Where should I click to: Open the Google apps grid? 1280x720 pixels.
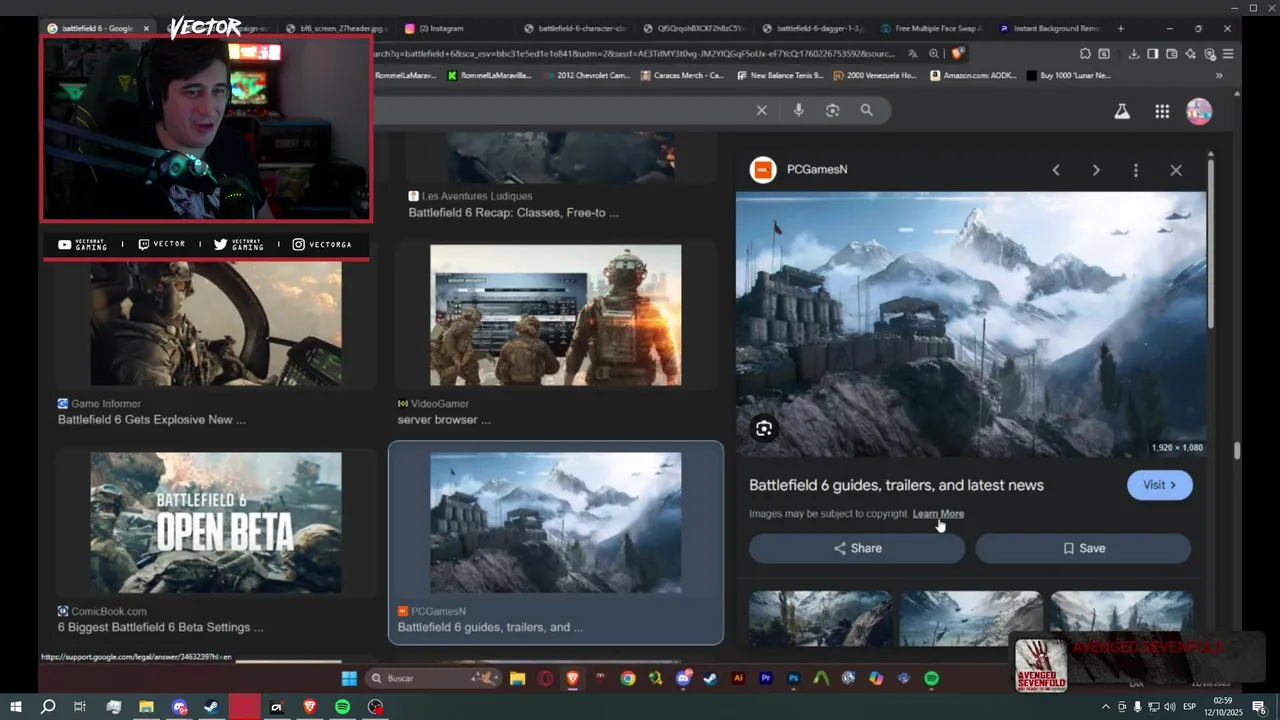click(1162, 112)
